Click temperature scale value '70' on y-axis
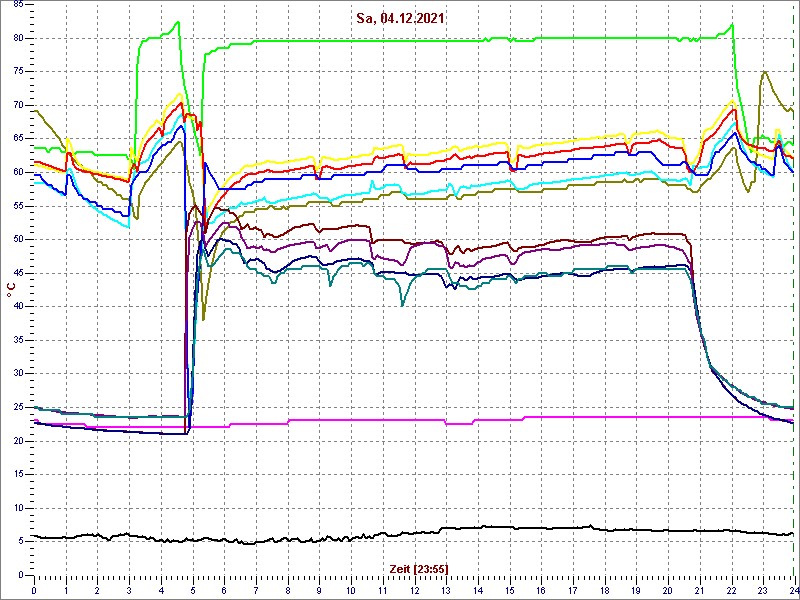Image resolution: width=800 pixels, height=600 pixels. [19, 105]
